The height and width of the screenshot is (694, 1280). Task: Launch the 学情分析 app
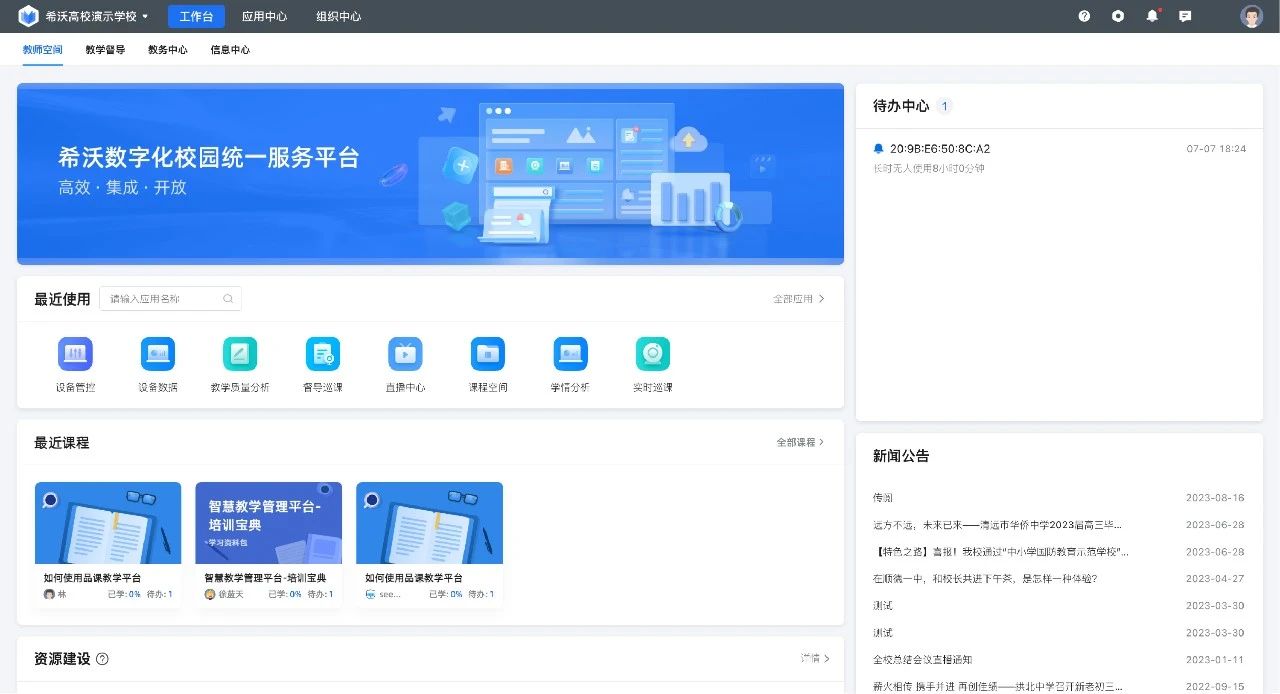[x=570, y=355]
